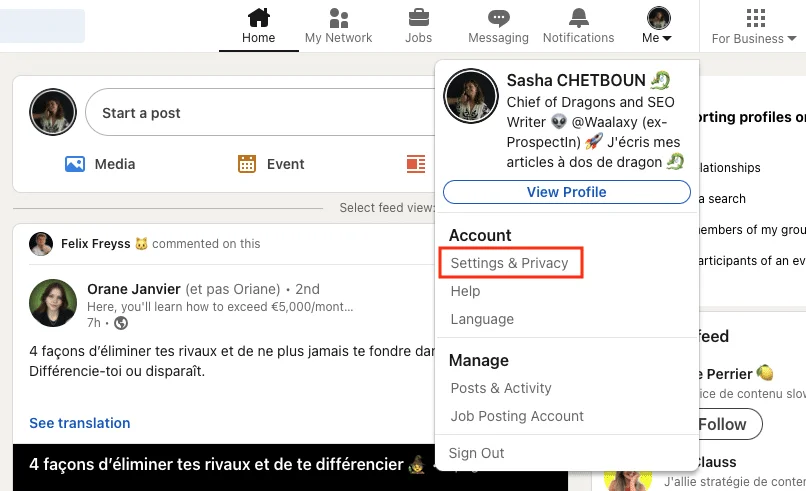
Task: Expand the Me dropdown arrow
Action: click(x=667, y=39)
